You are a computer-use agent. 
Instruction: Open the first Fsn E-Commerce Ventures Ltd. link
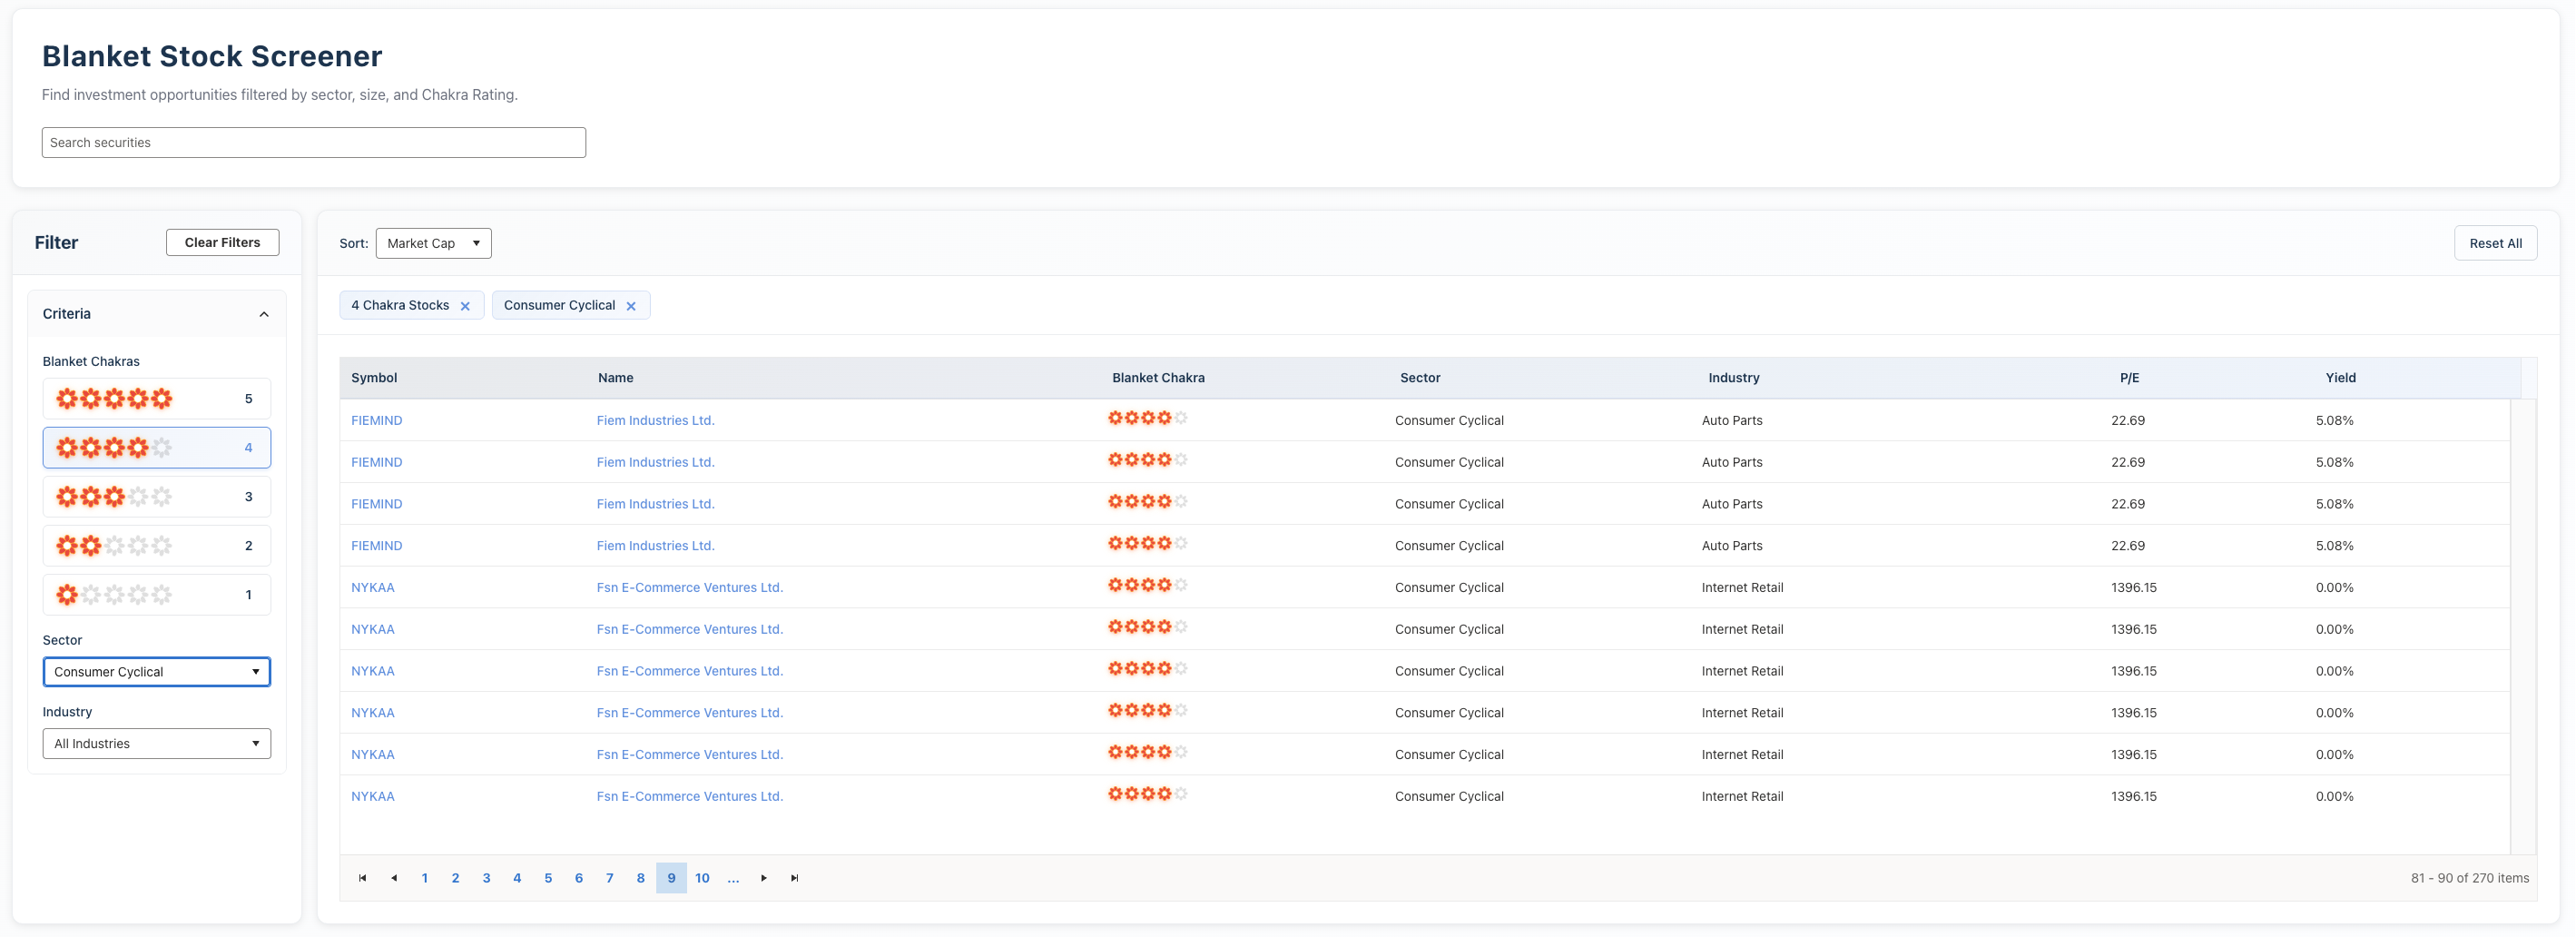690,588
